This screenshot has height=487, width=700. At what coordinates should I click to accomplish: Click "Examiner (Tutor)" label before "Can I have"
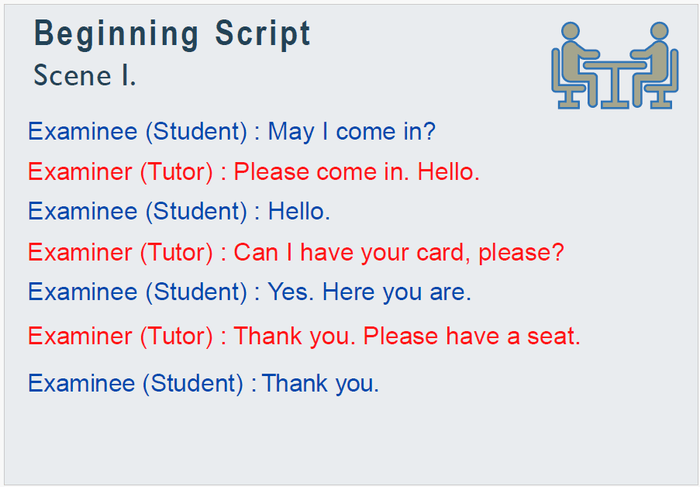point(120,252)
